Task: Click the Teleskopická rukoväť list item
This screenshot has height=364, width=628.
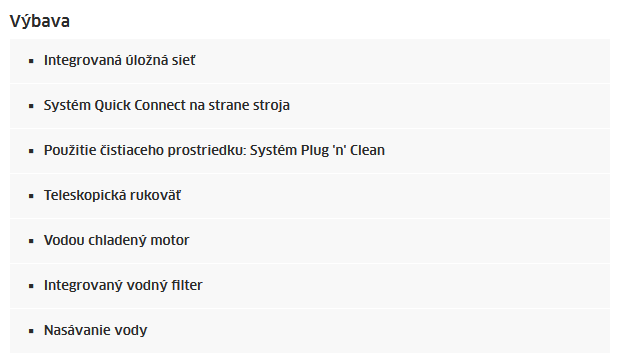Action: (x=310, y=196)
